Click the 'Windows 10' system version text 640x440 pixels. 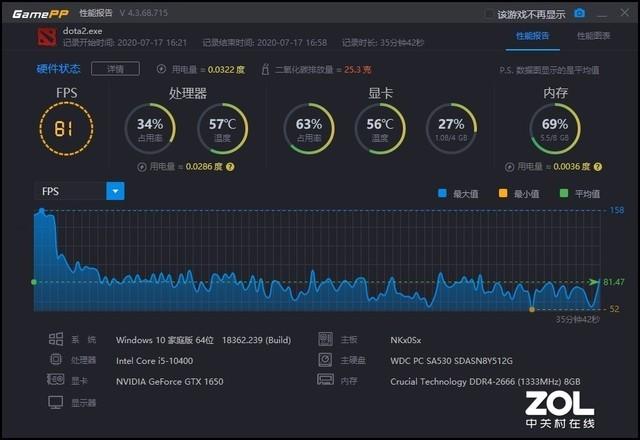[x=203, y=340]
